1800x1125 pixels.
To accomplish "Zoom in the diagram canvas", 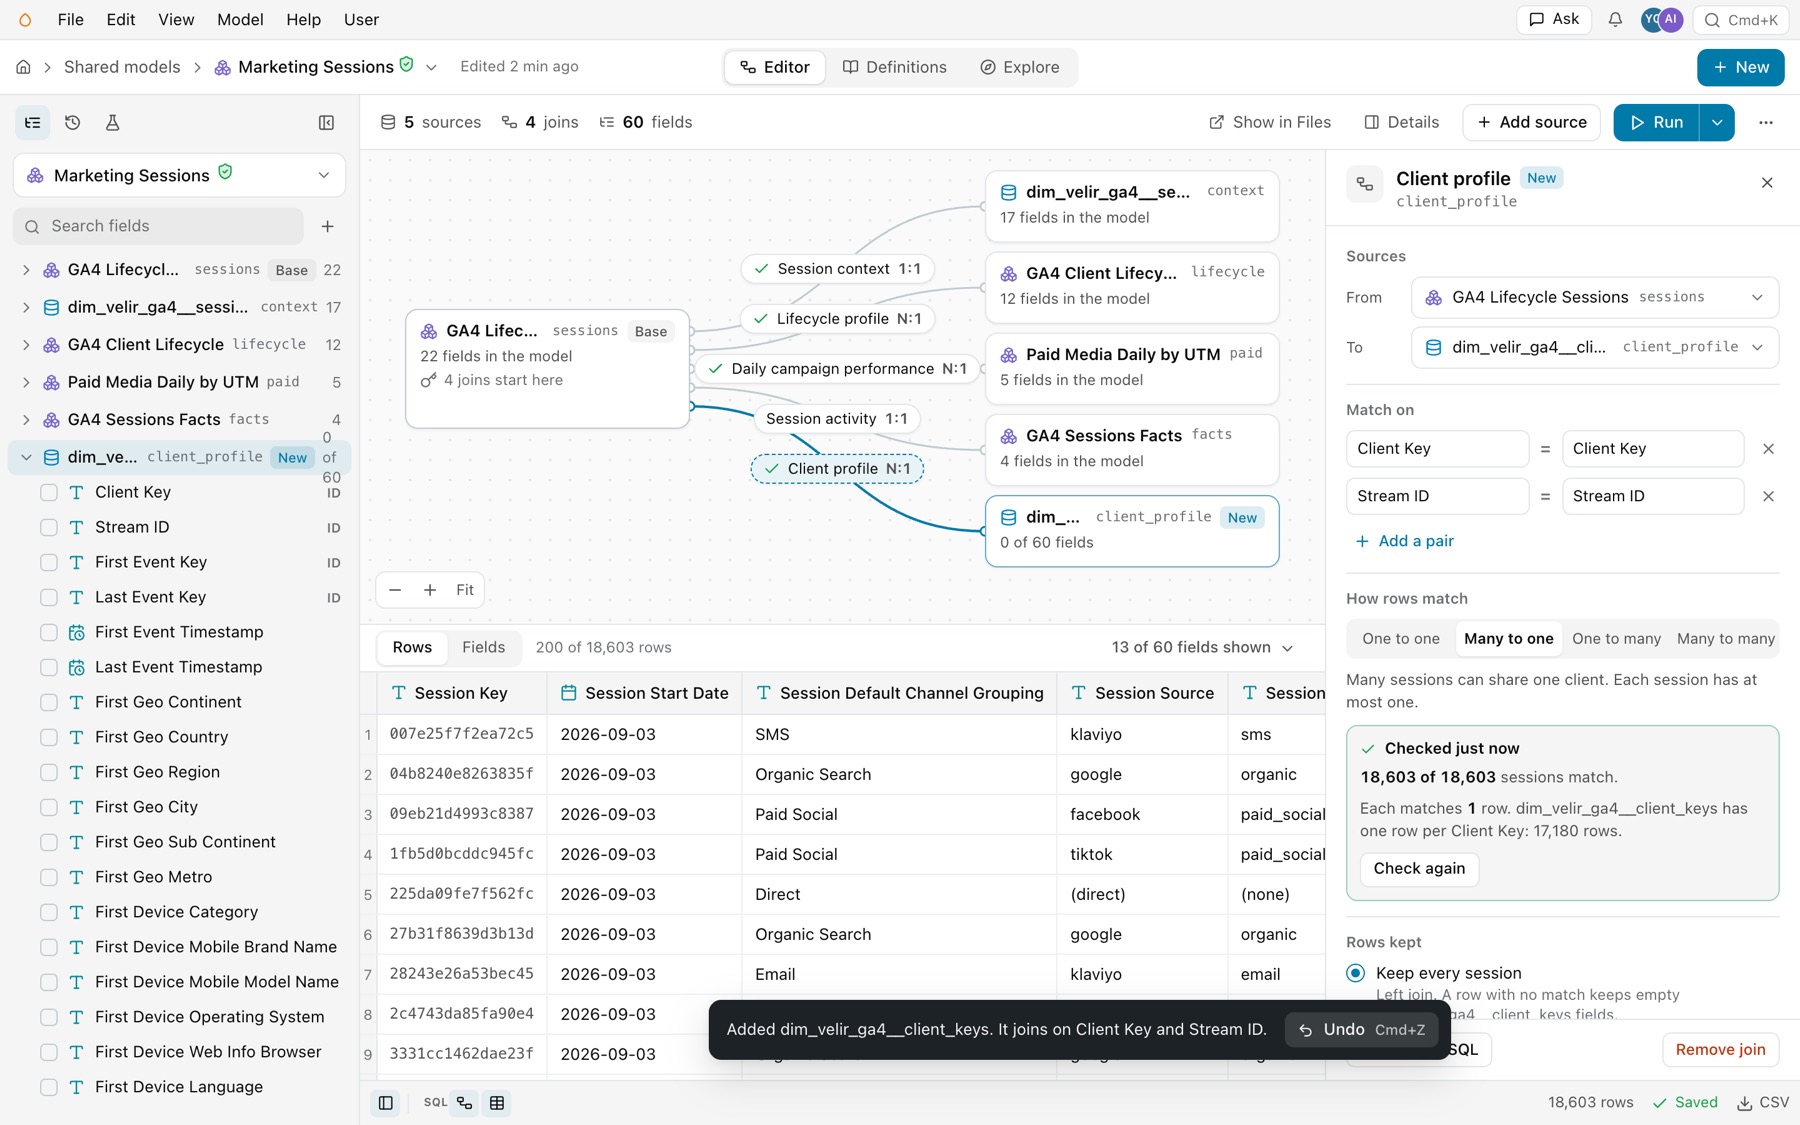I will click(x=430, y=590).
